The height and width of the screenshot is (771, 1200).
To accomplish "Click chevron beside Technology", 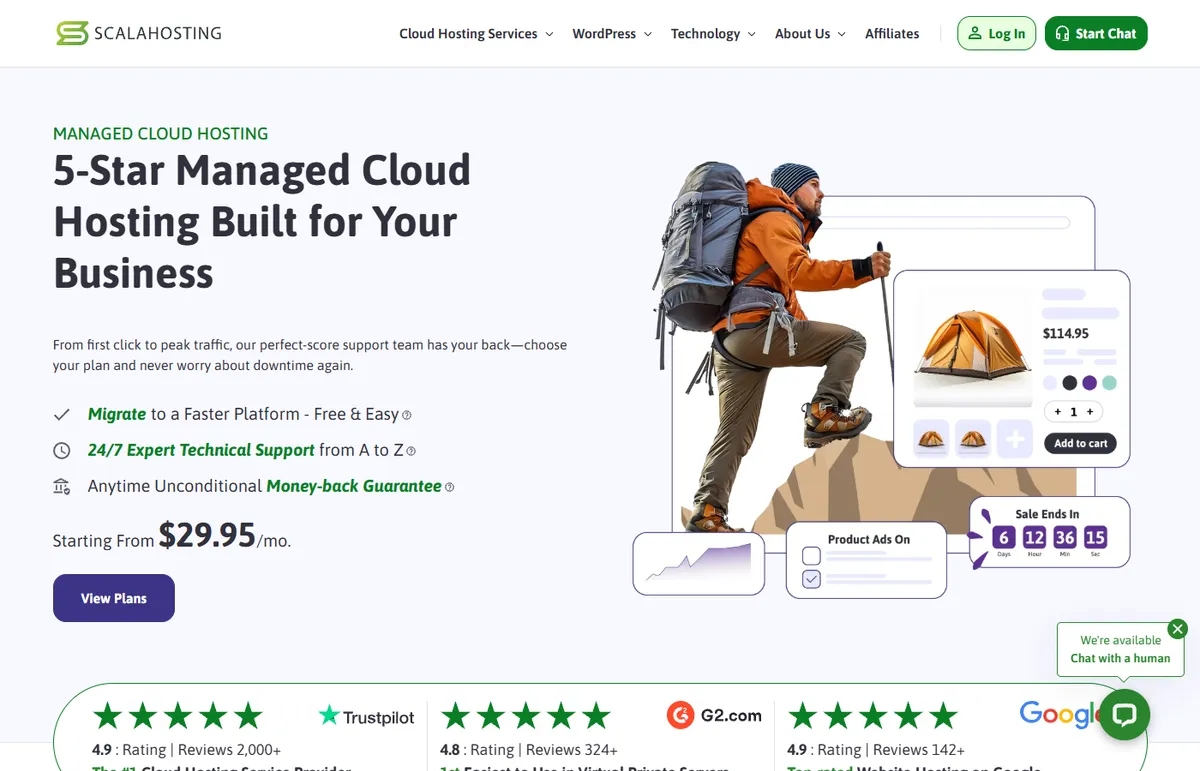I will [751, 34].
